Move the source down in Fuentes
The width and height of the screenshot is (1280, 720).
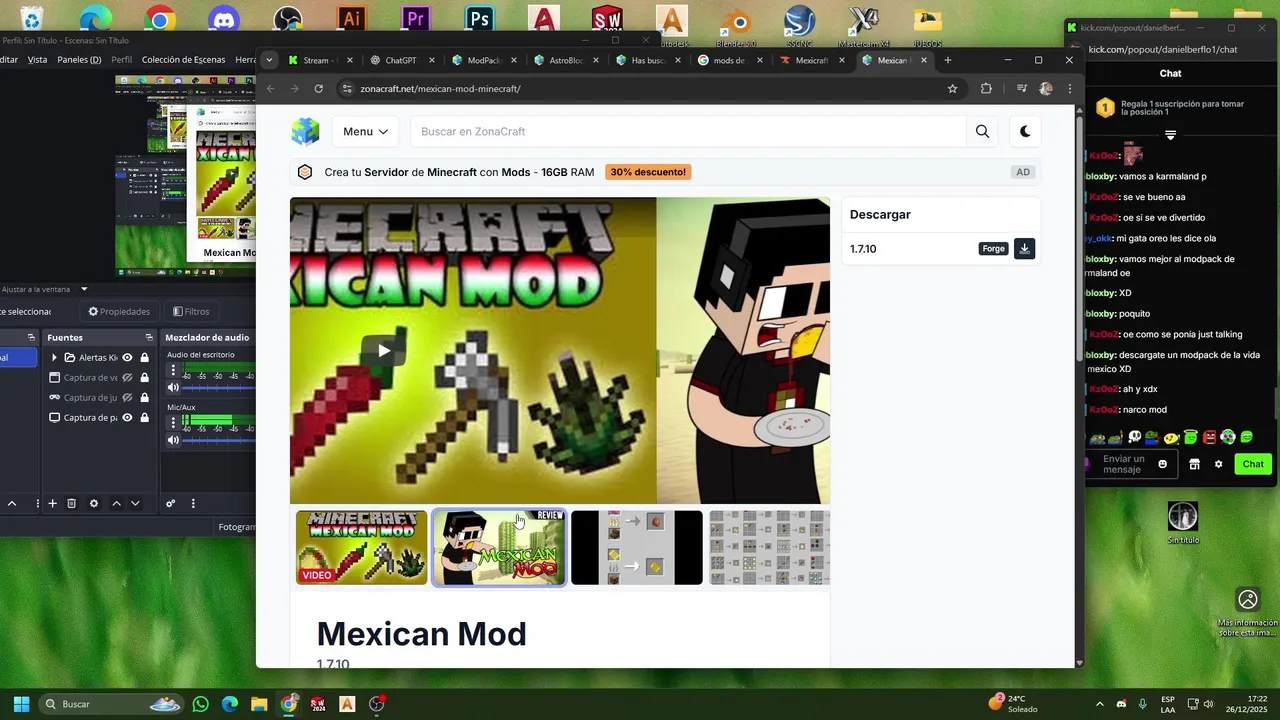pyautogui.click(x=135, y=503)
